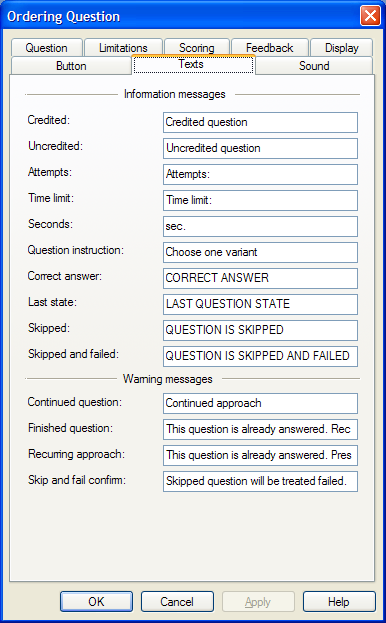
Task: Confirm changes with the OK button
Action: point(96,602)
